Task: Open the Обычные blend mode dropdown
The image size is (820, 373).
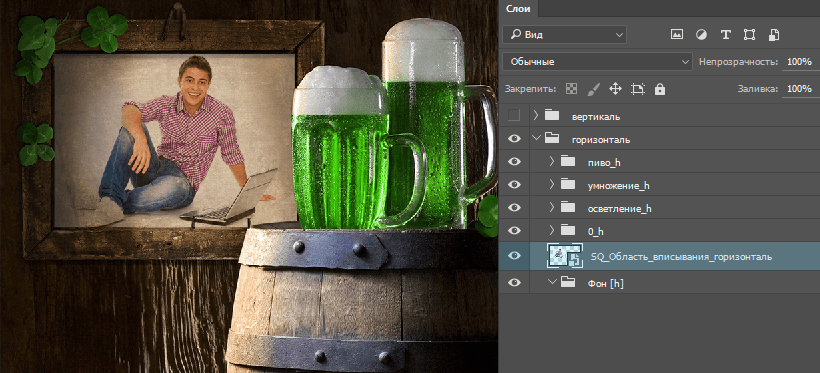Action: [x=597, y=62]
